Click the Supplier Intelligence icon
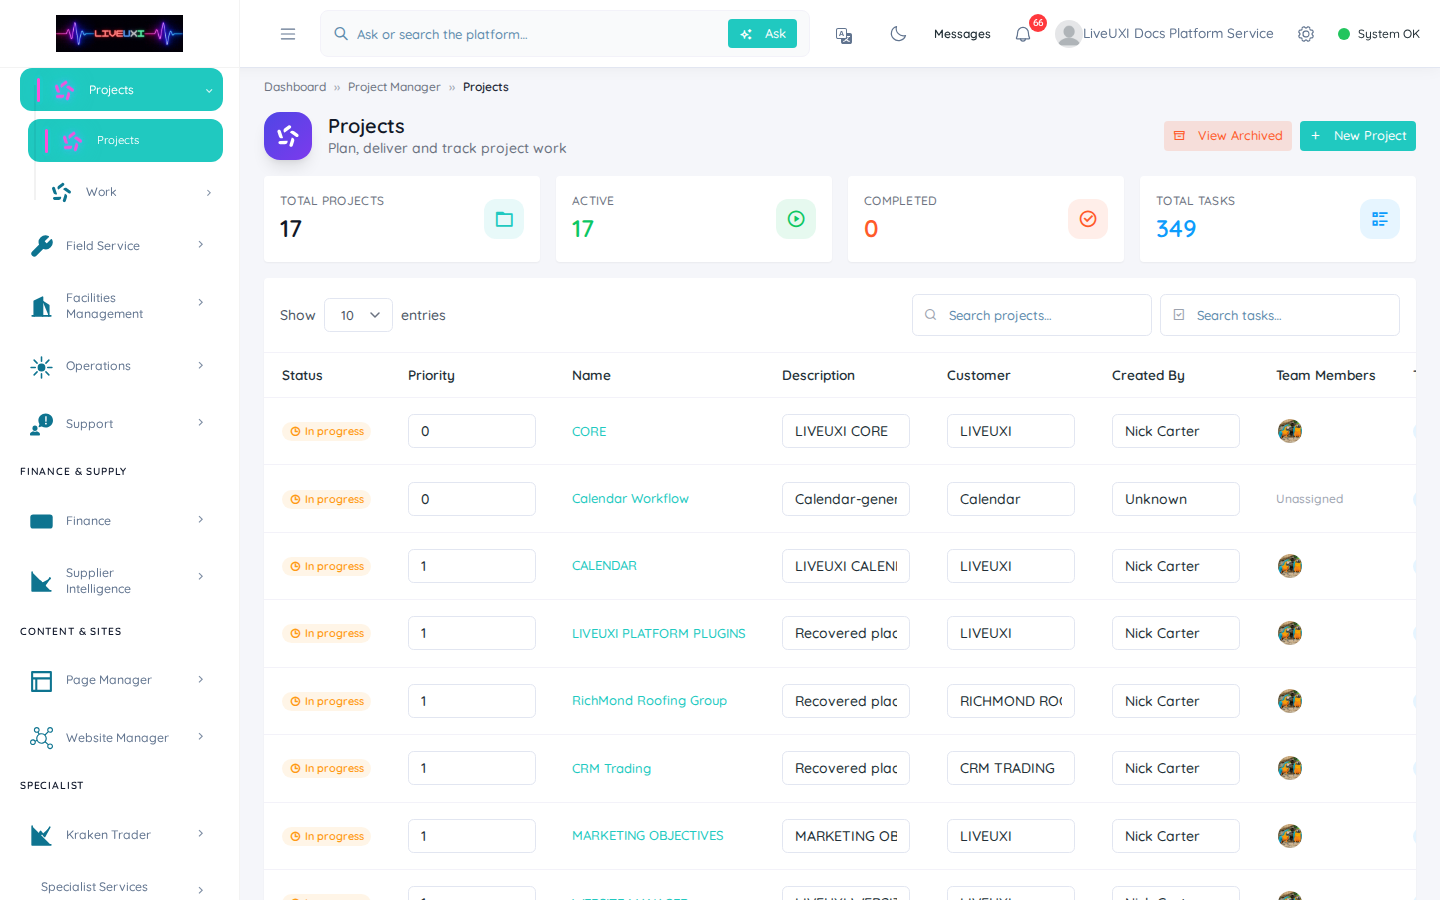Image resolution: width=1440 pixels, height=900 pixels. point(42,581)
